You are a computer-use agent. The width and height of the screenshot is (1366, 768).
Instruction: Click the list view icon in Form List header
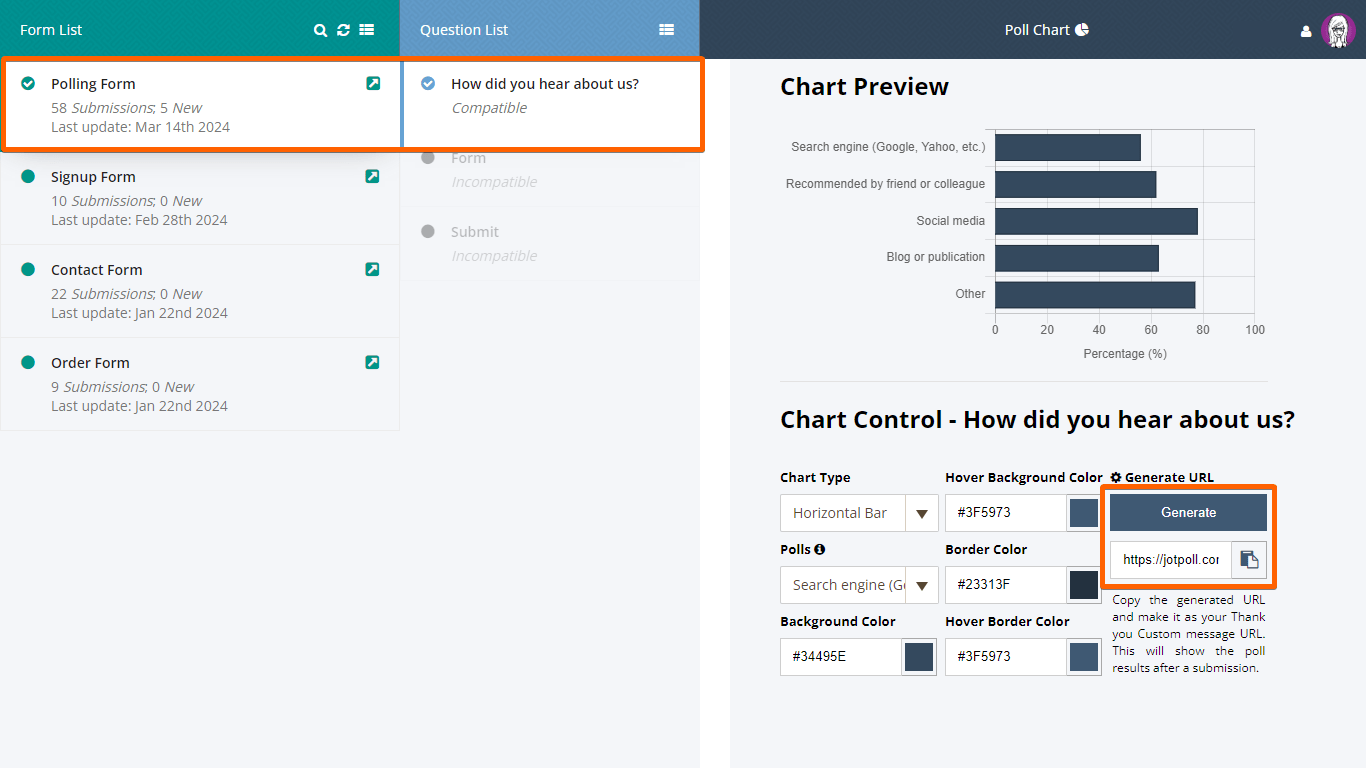(367, 30)
